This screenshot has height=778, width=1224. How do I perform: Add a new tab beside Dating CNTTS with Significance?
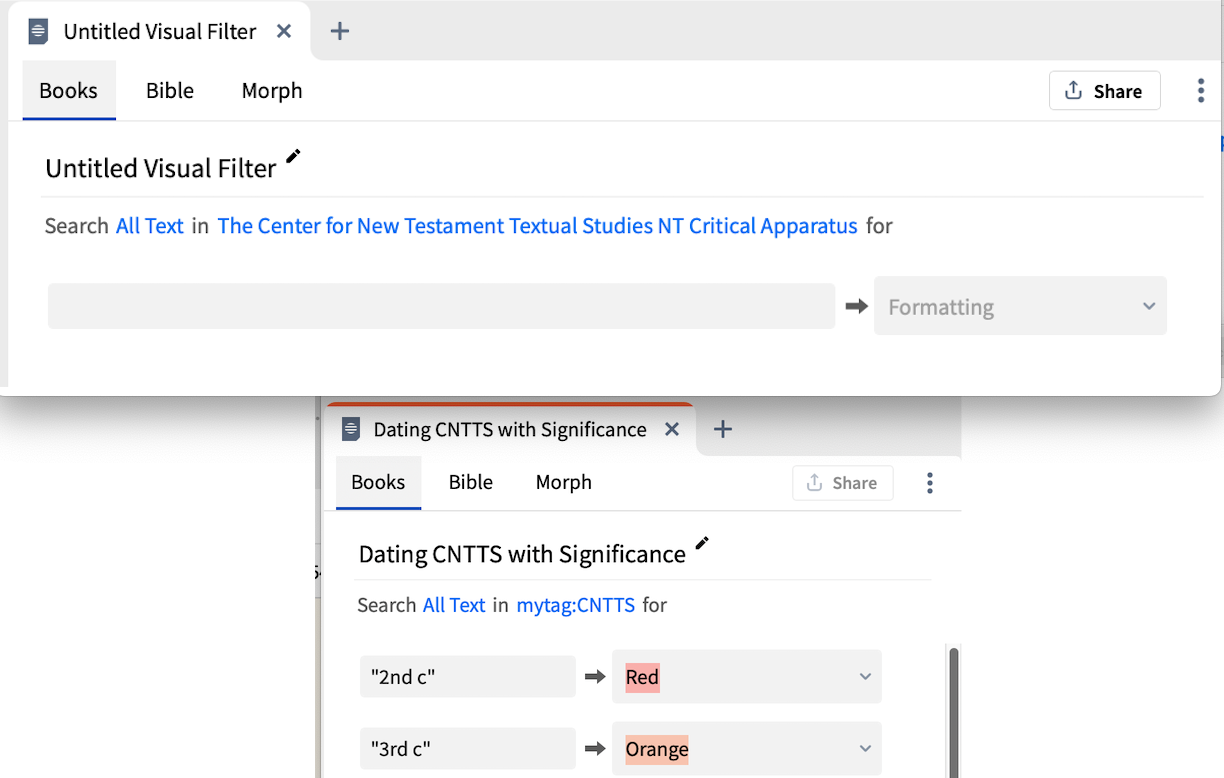click(723, 429)
